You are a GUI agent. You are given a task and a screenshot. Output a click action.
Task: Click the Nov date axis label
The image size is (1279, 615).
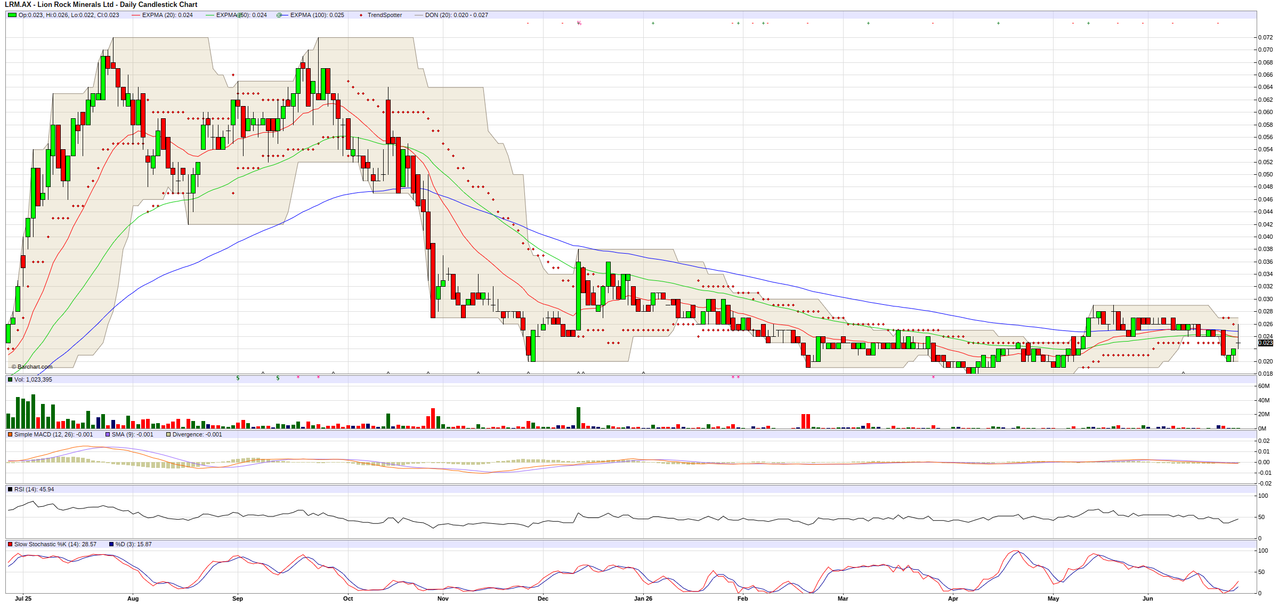point(443,598)
